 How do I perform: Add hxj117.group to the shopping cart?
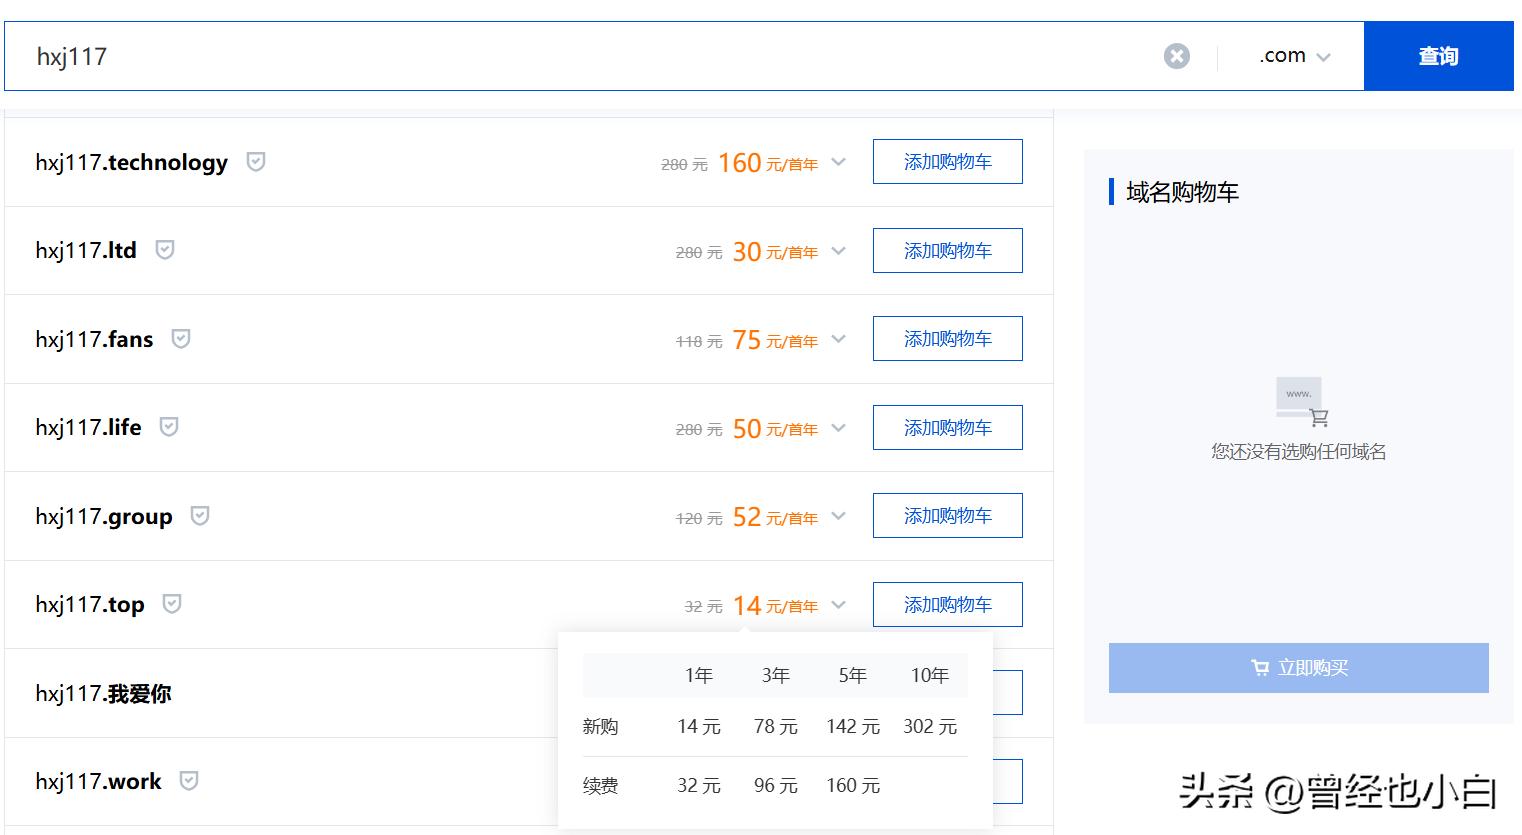tap(947, 516)
